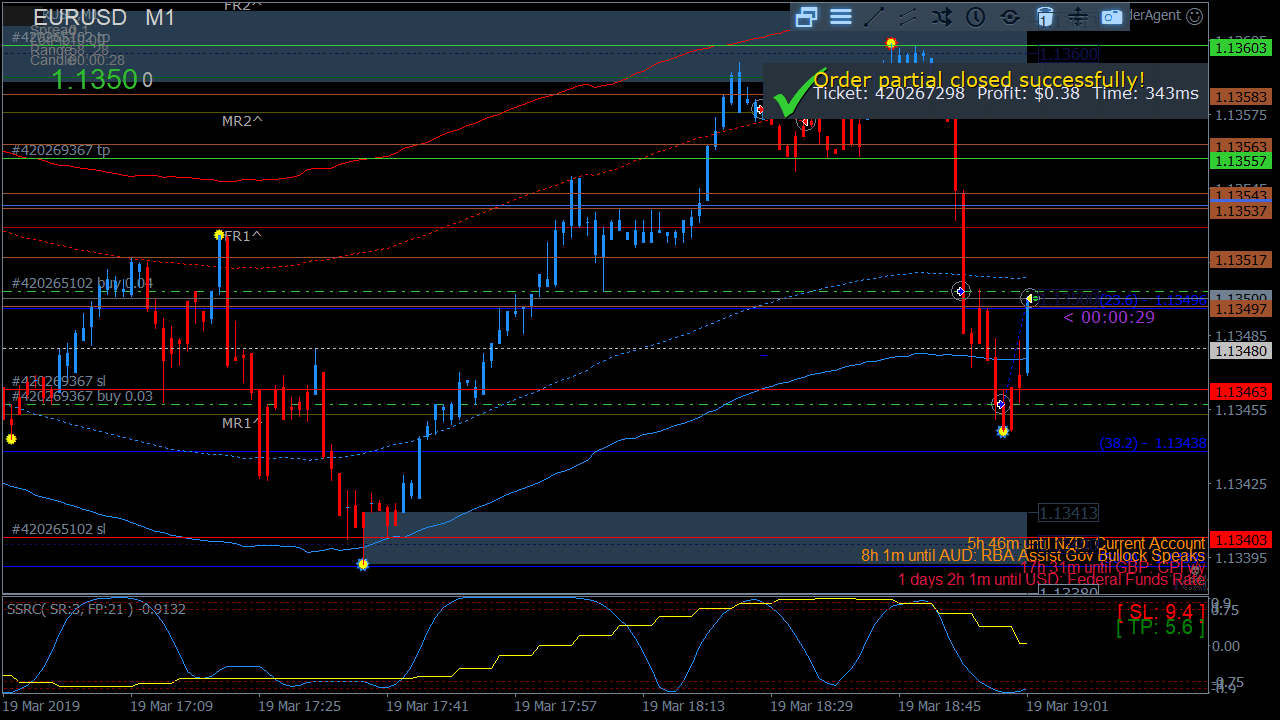Click the 1.13583 price tag on the axis
Viewport: 1280px width, 720px height.
[x=1240, y=96]
